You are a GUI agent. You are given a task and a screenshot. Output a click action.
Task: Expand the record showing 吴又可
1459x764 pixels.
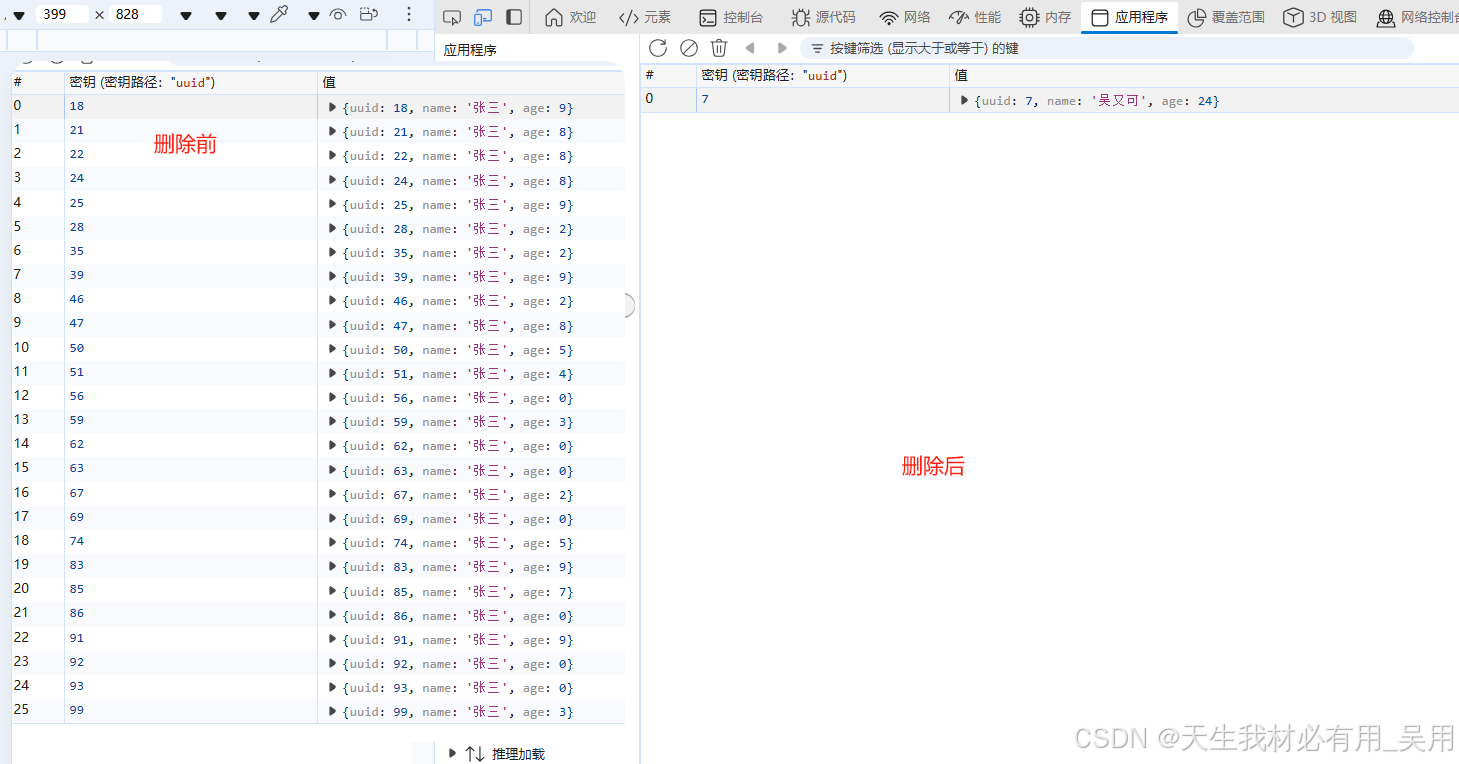click(x=963, y=100)
